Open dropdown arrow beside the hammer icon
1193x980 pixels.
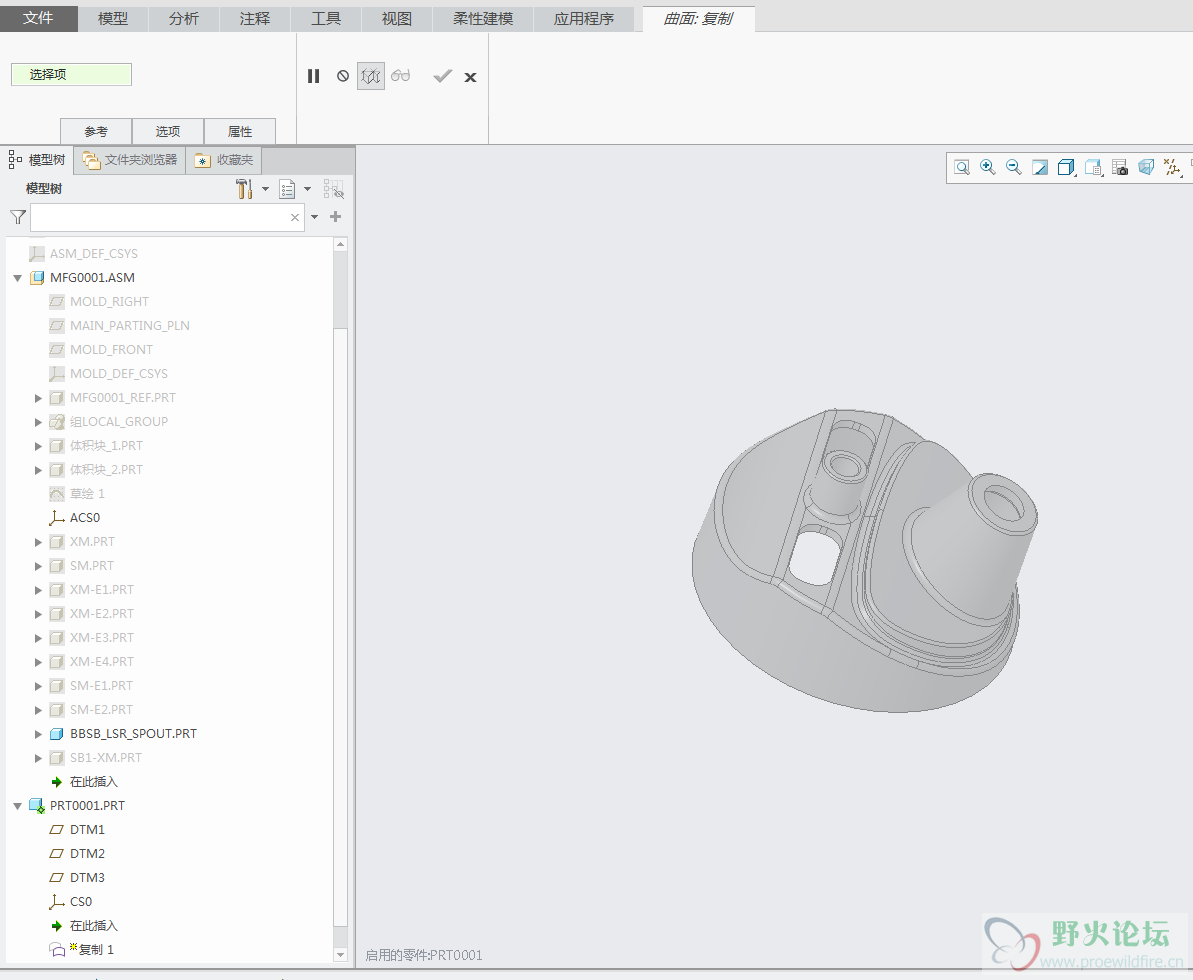[x=266, y=189]
